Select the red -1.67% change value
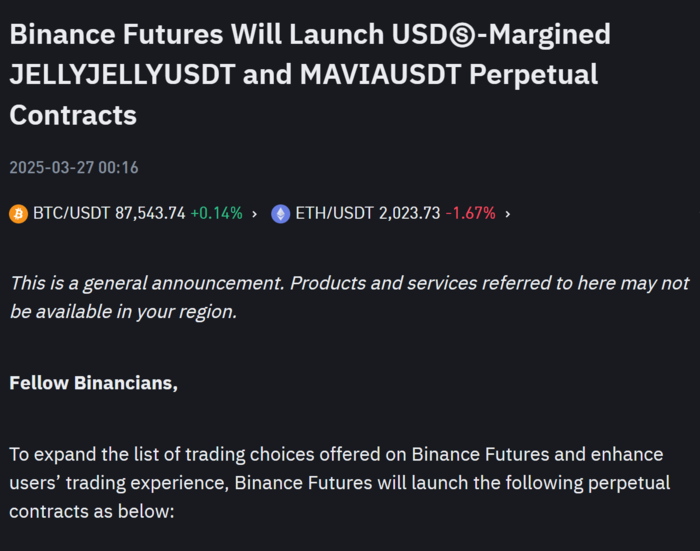The height and width of the screenshot is (551, 700). coord(471,213)
